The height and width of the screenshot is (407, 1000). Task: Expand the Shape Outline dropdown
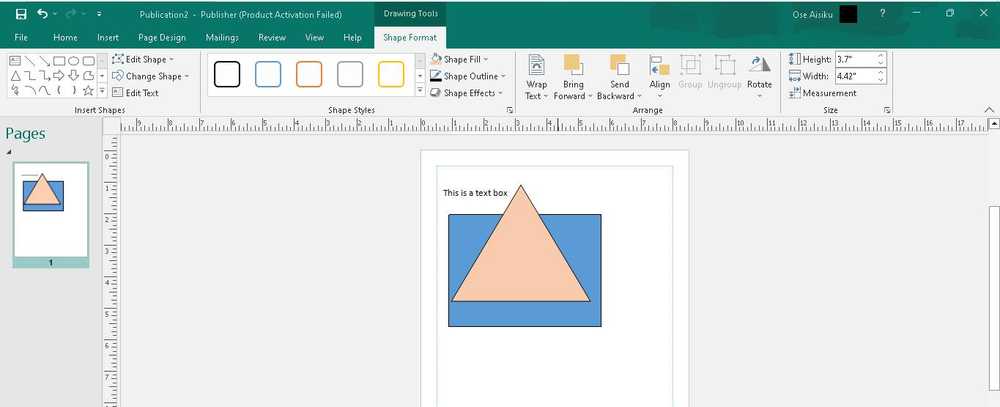point(467,76)
